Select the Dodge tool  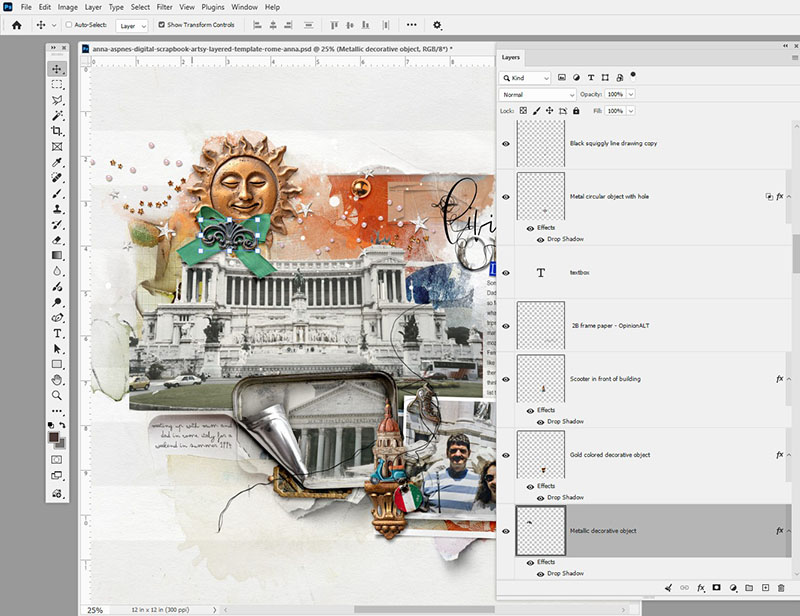coord(57,302)
